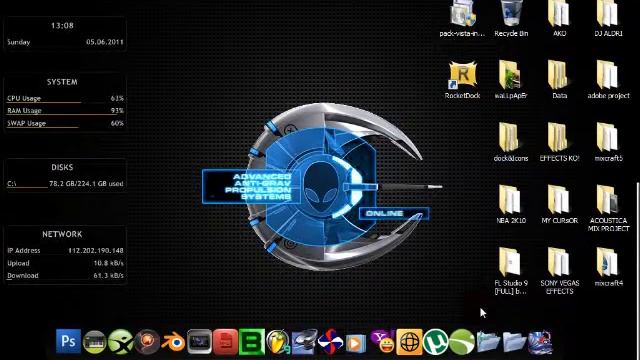640x360 pixels.
Task: Select the RocketDock shortcut on desktop
Action: pyautogui.click(x=462, y=80)
